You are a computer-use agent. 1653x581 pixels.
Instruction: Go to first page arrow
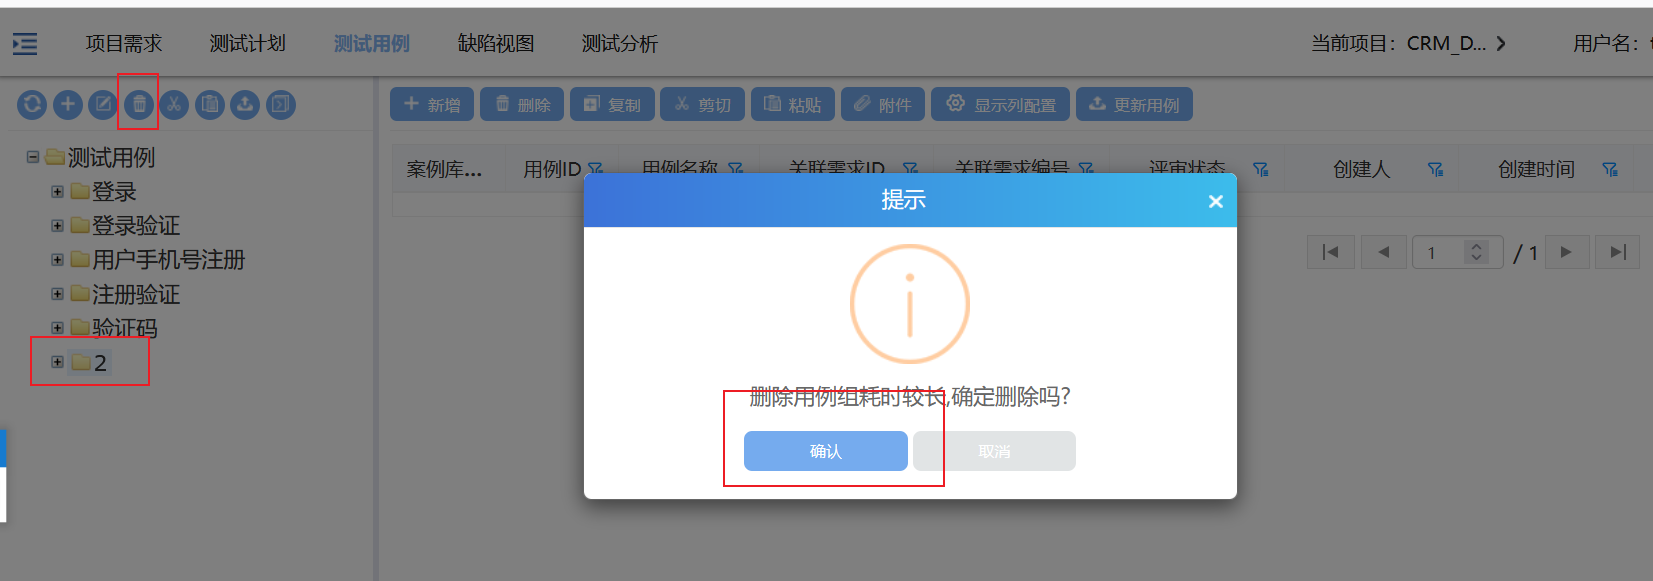pos(1331,252)
